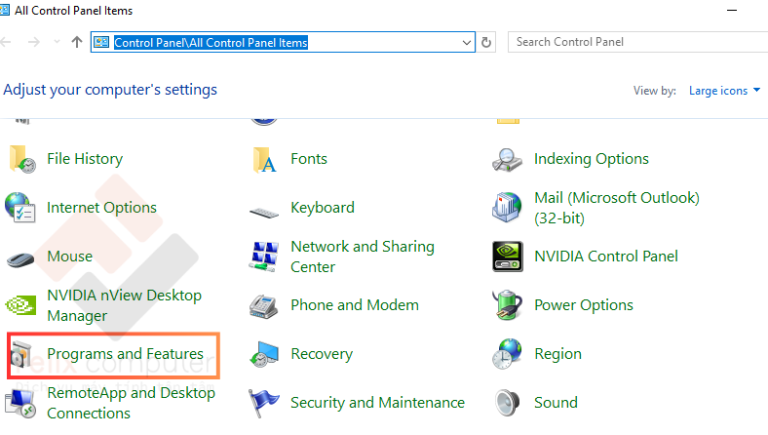
Task: Open the Mail (Microsoft Outlook) icon
Action: pos(507,208)
